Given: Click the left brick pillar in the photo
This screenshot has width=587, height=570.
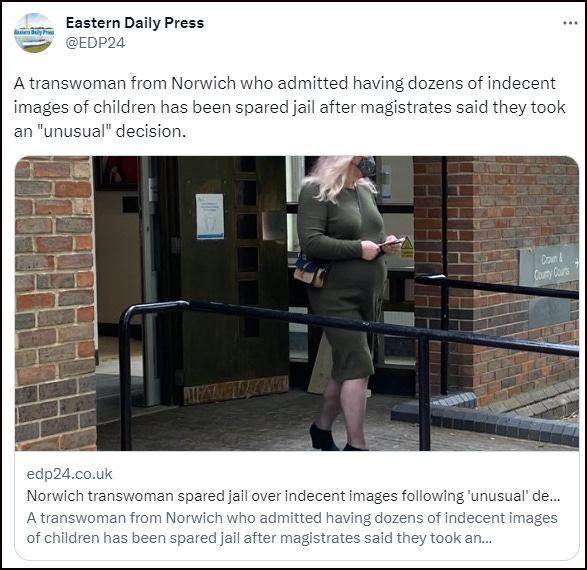Looking at the screenshot, I should click(x=54, y=303).
